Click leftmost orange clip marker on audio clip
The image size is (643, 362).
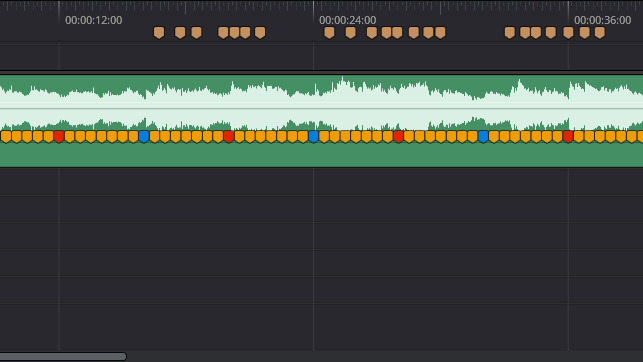point(6,137)
